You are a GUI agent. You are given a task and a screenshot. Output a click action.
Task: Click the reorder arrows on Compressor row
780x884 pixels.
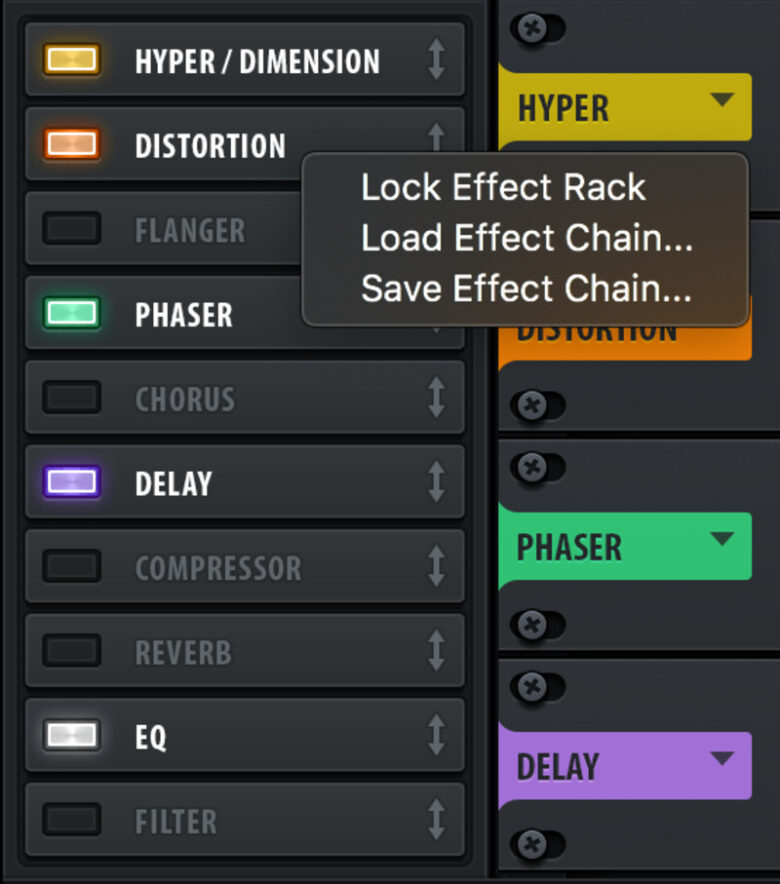(435, 567)
